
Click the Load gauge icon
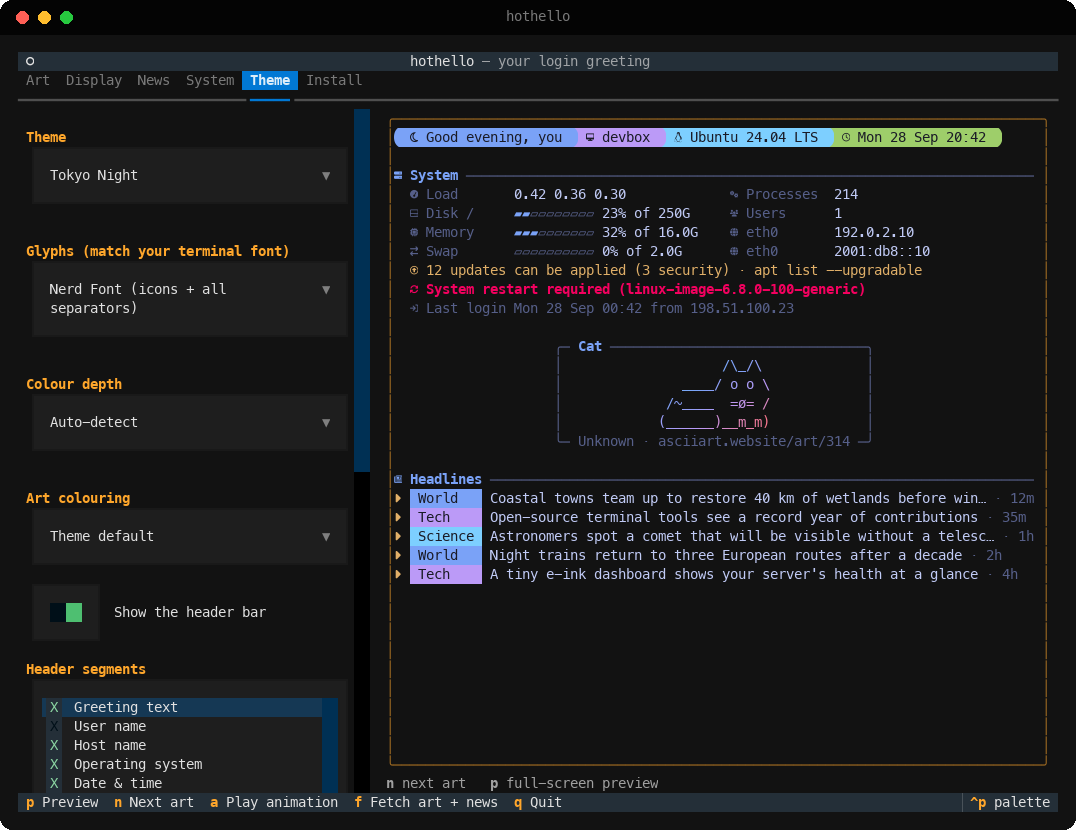click(x=414, y=194)
